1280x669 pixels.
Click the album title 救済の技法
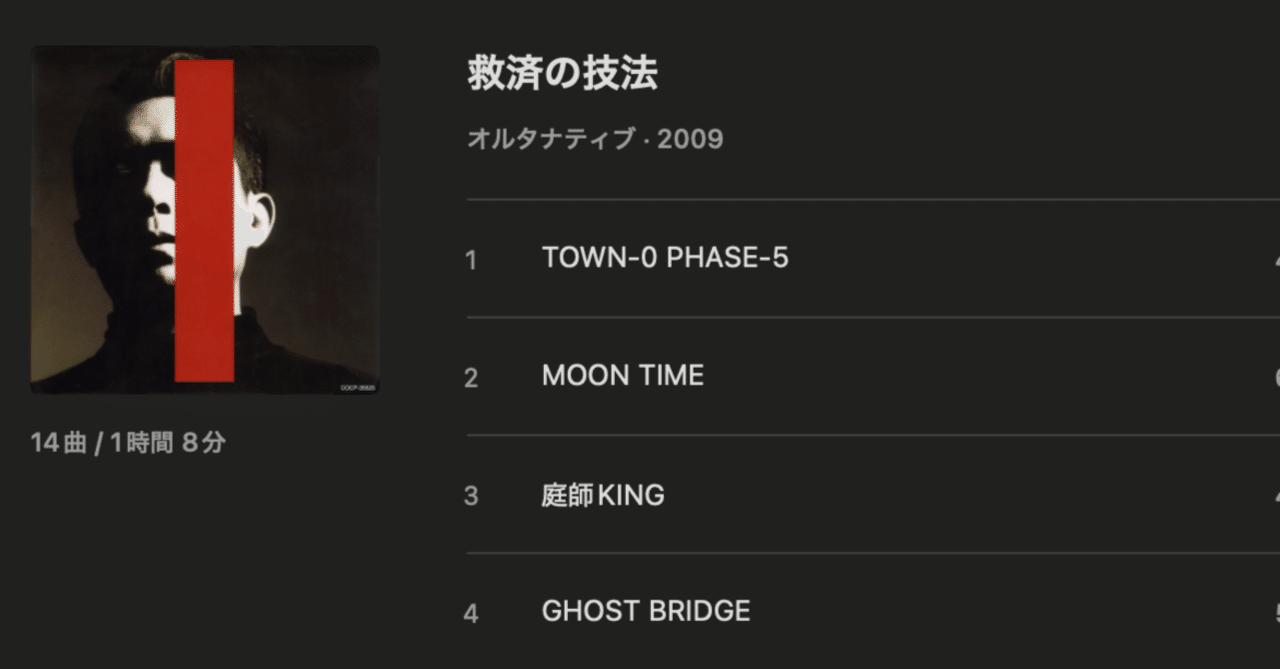tap(561, 73)
